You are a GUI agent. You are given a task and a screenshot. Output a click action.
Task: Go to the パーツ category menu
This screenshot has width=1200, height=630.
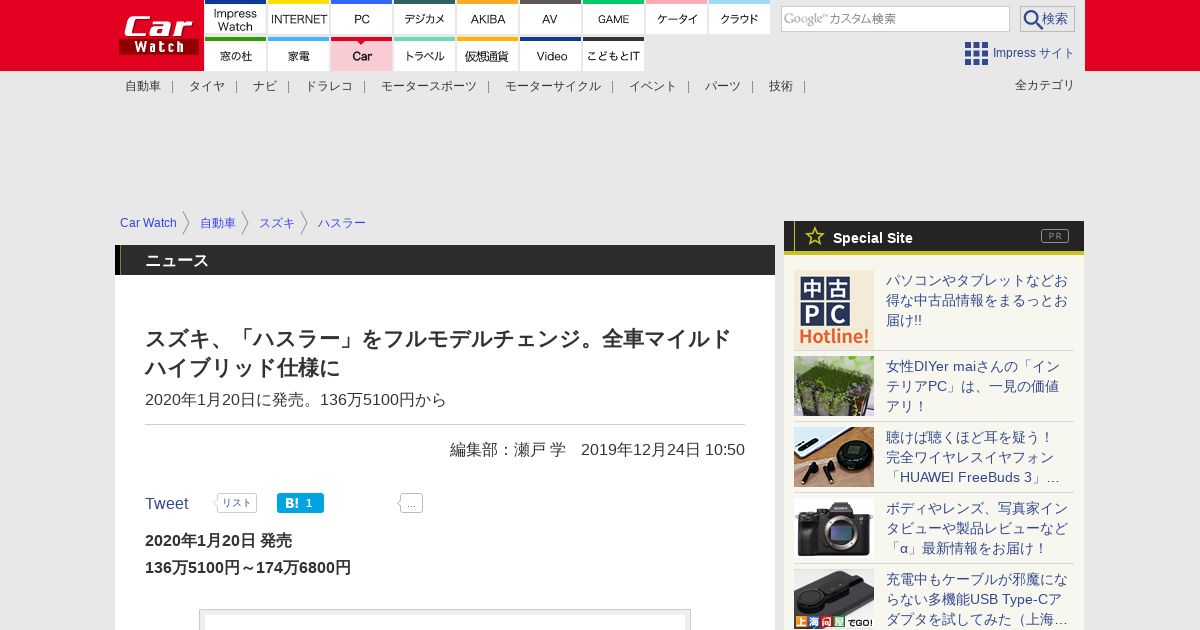coord(723,86)
